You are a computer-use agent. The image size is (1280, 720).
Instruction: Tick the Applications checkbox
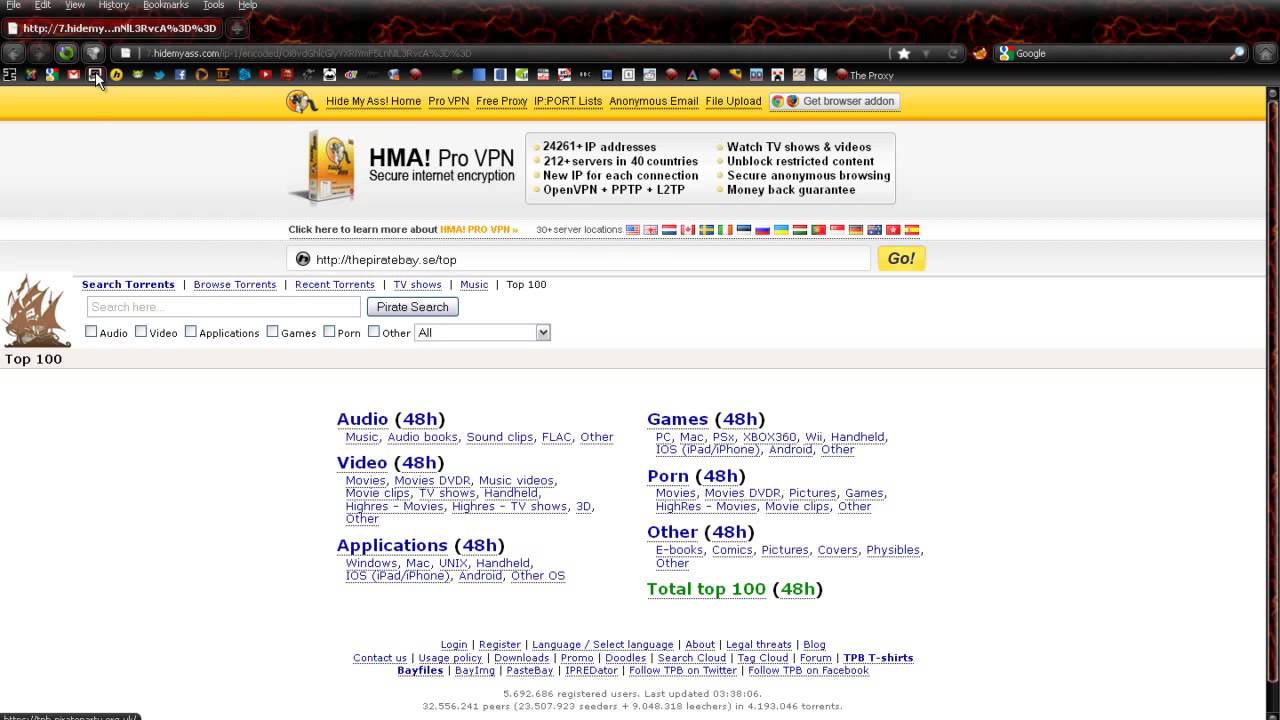[190, 332]
